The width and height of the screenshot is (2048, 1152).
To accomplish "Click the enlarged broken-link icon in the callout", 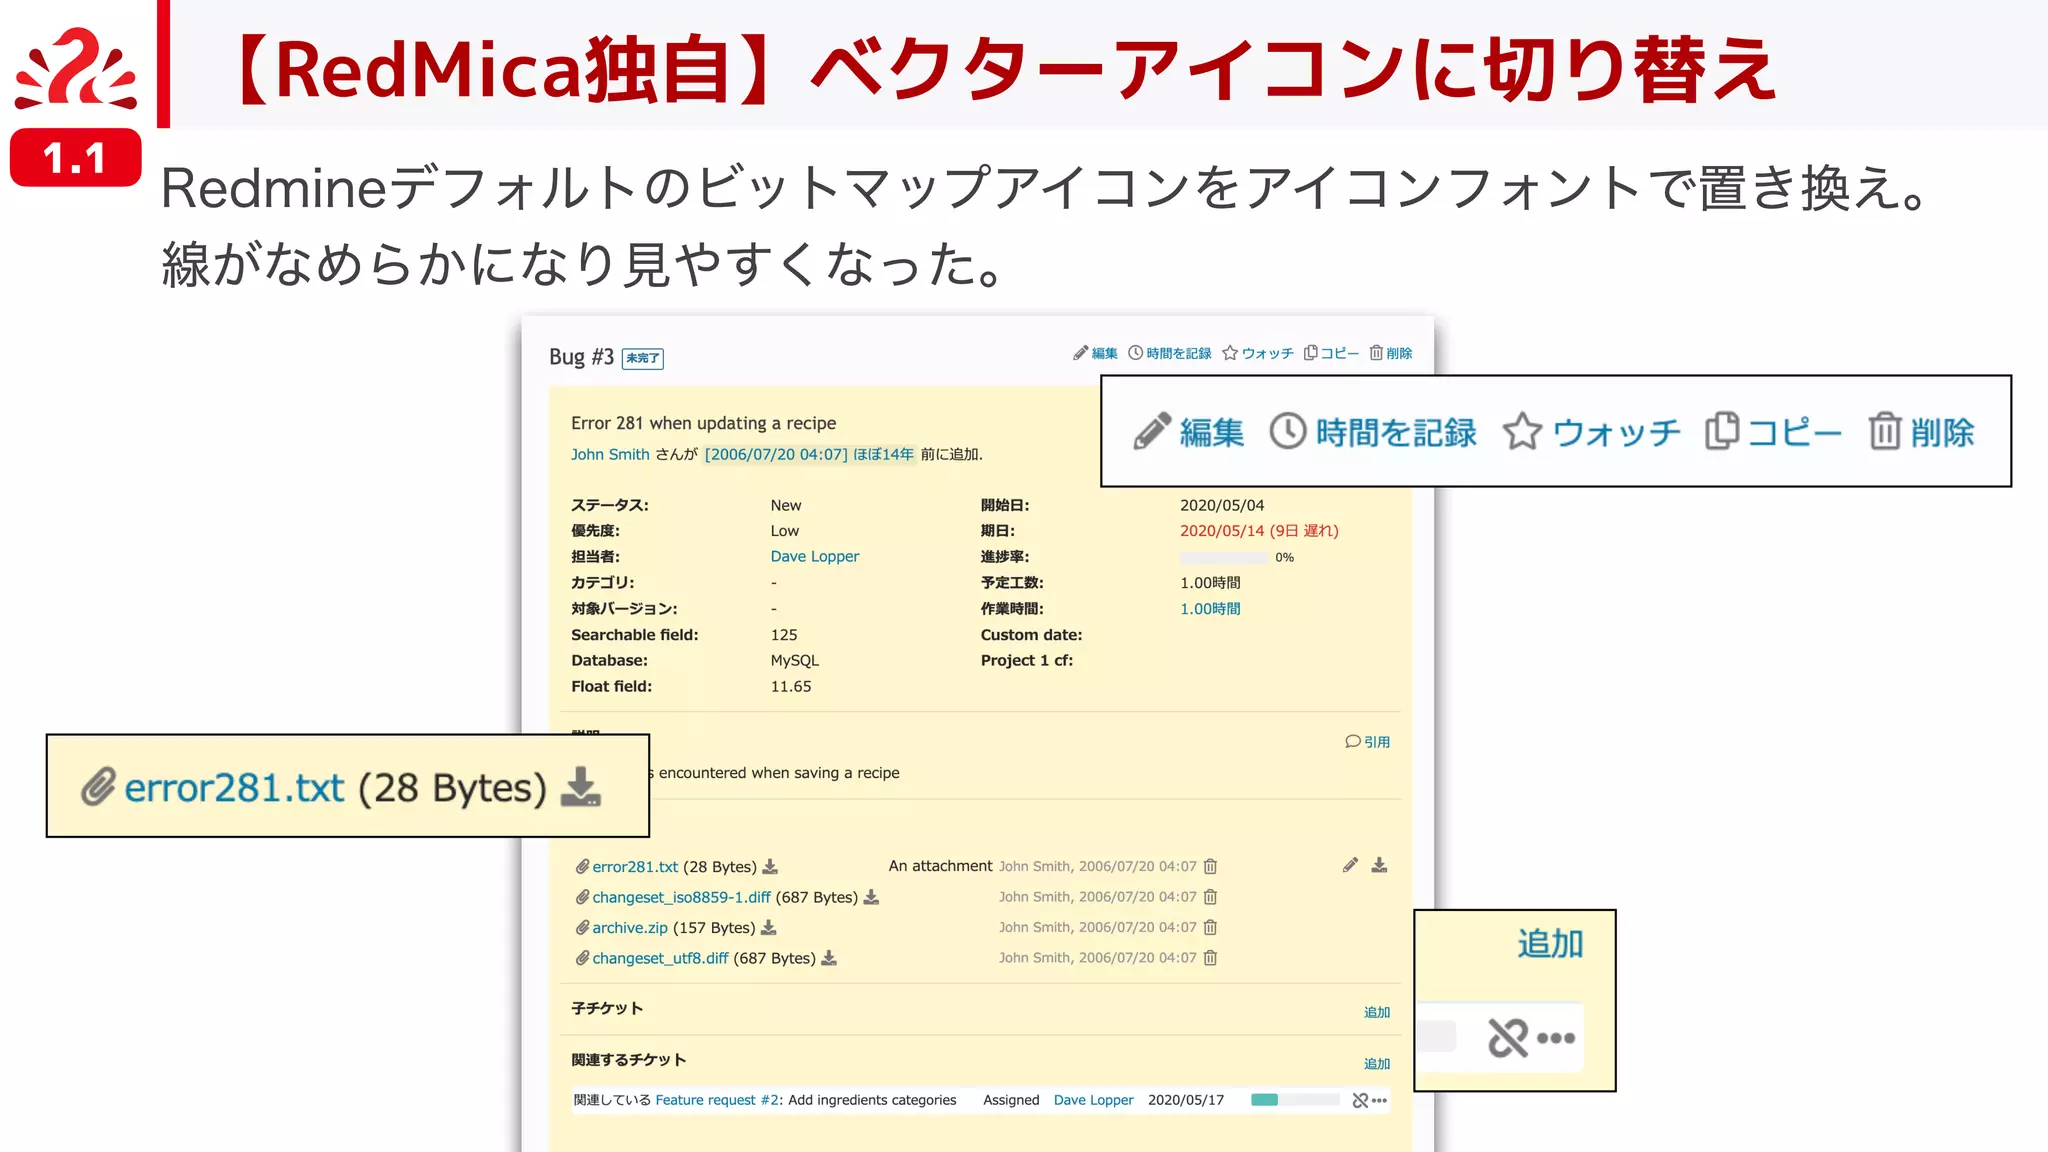I will point(1508,1038).
